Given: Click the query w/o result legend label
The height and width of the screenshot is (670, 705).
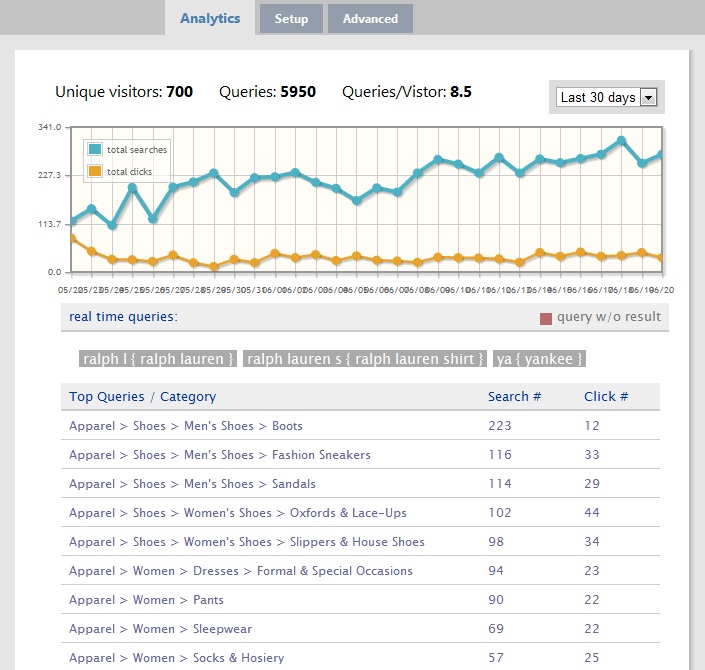Looking at the screenshot, I should (609, 317).
